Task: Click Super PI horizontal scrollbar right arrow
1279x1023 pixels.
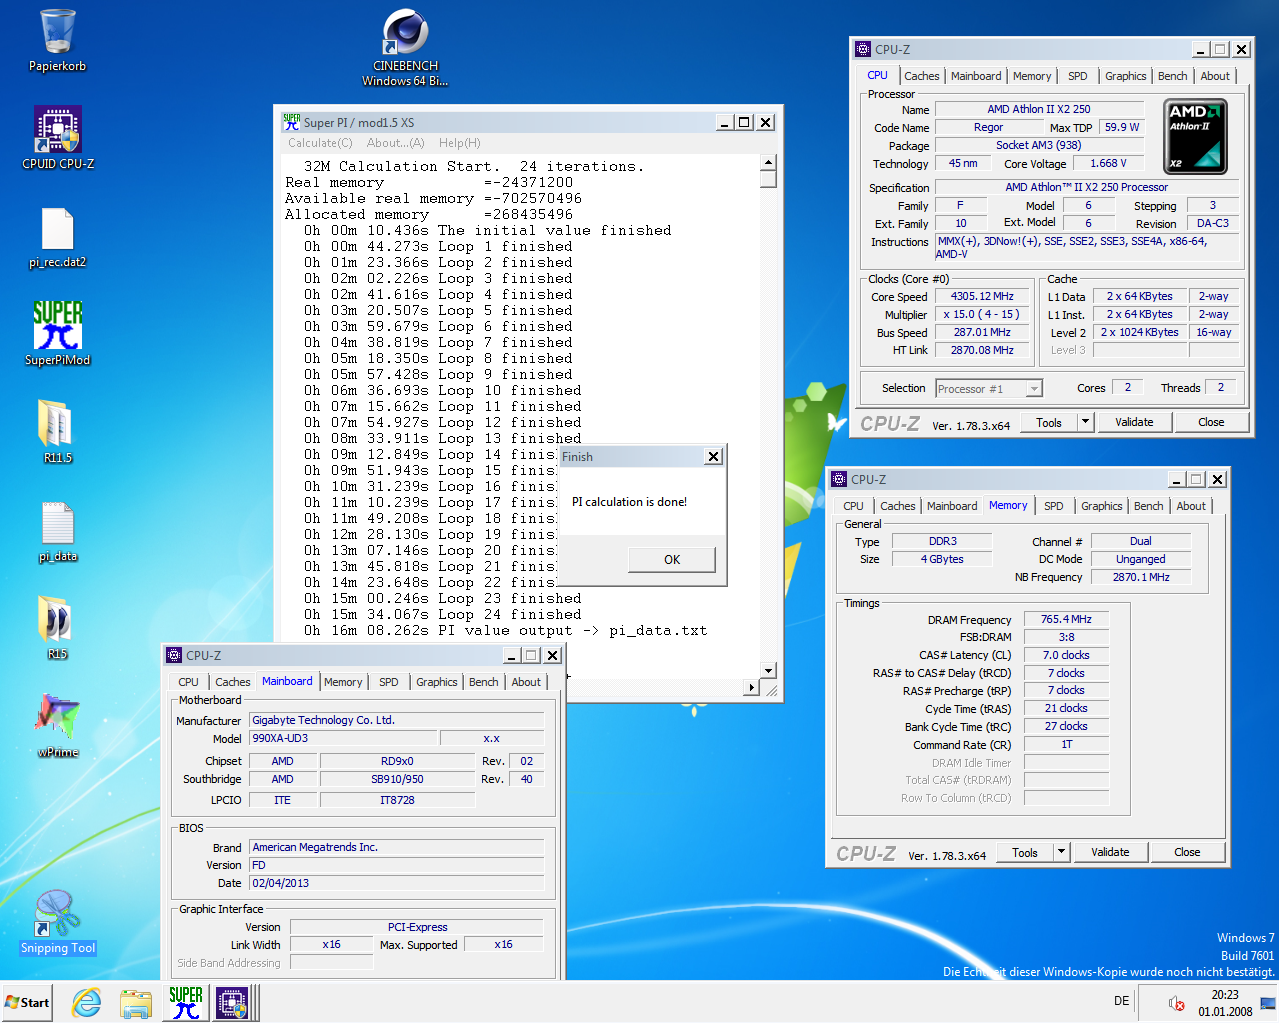Action: coord(752,687)
